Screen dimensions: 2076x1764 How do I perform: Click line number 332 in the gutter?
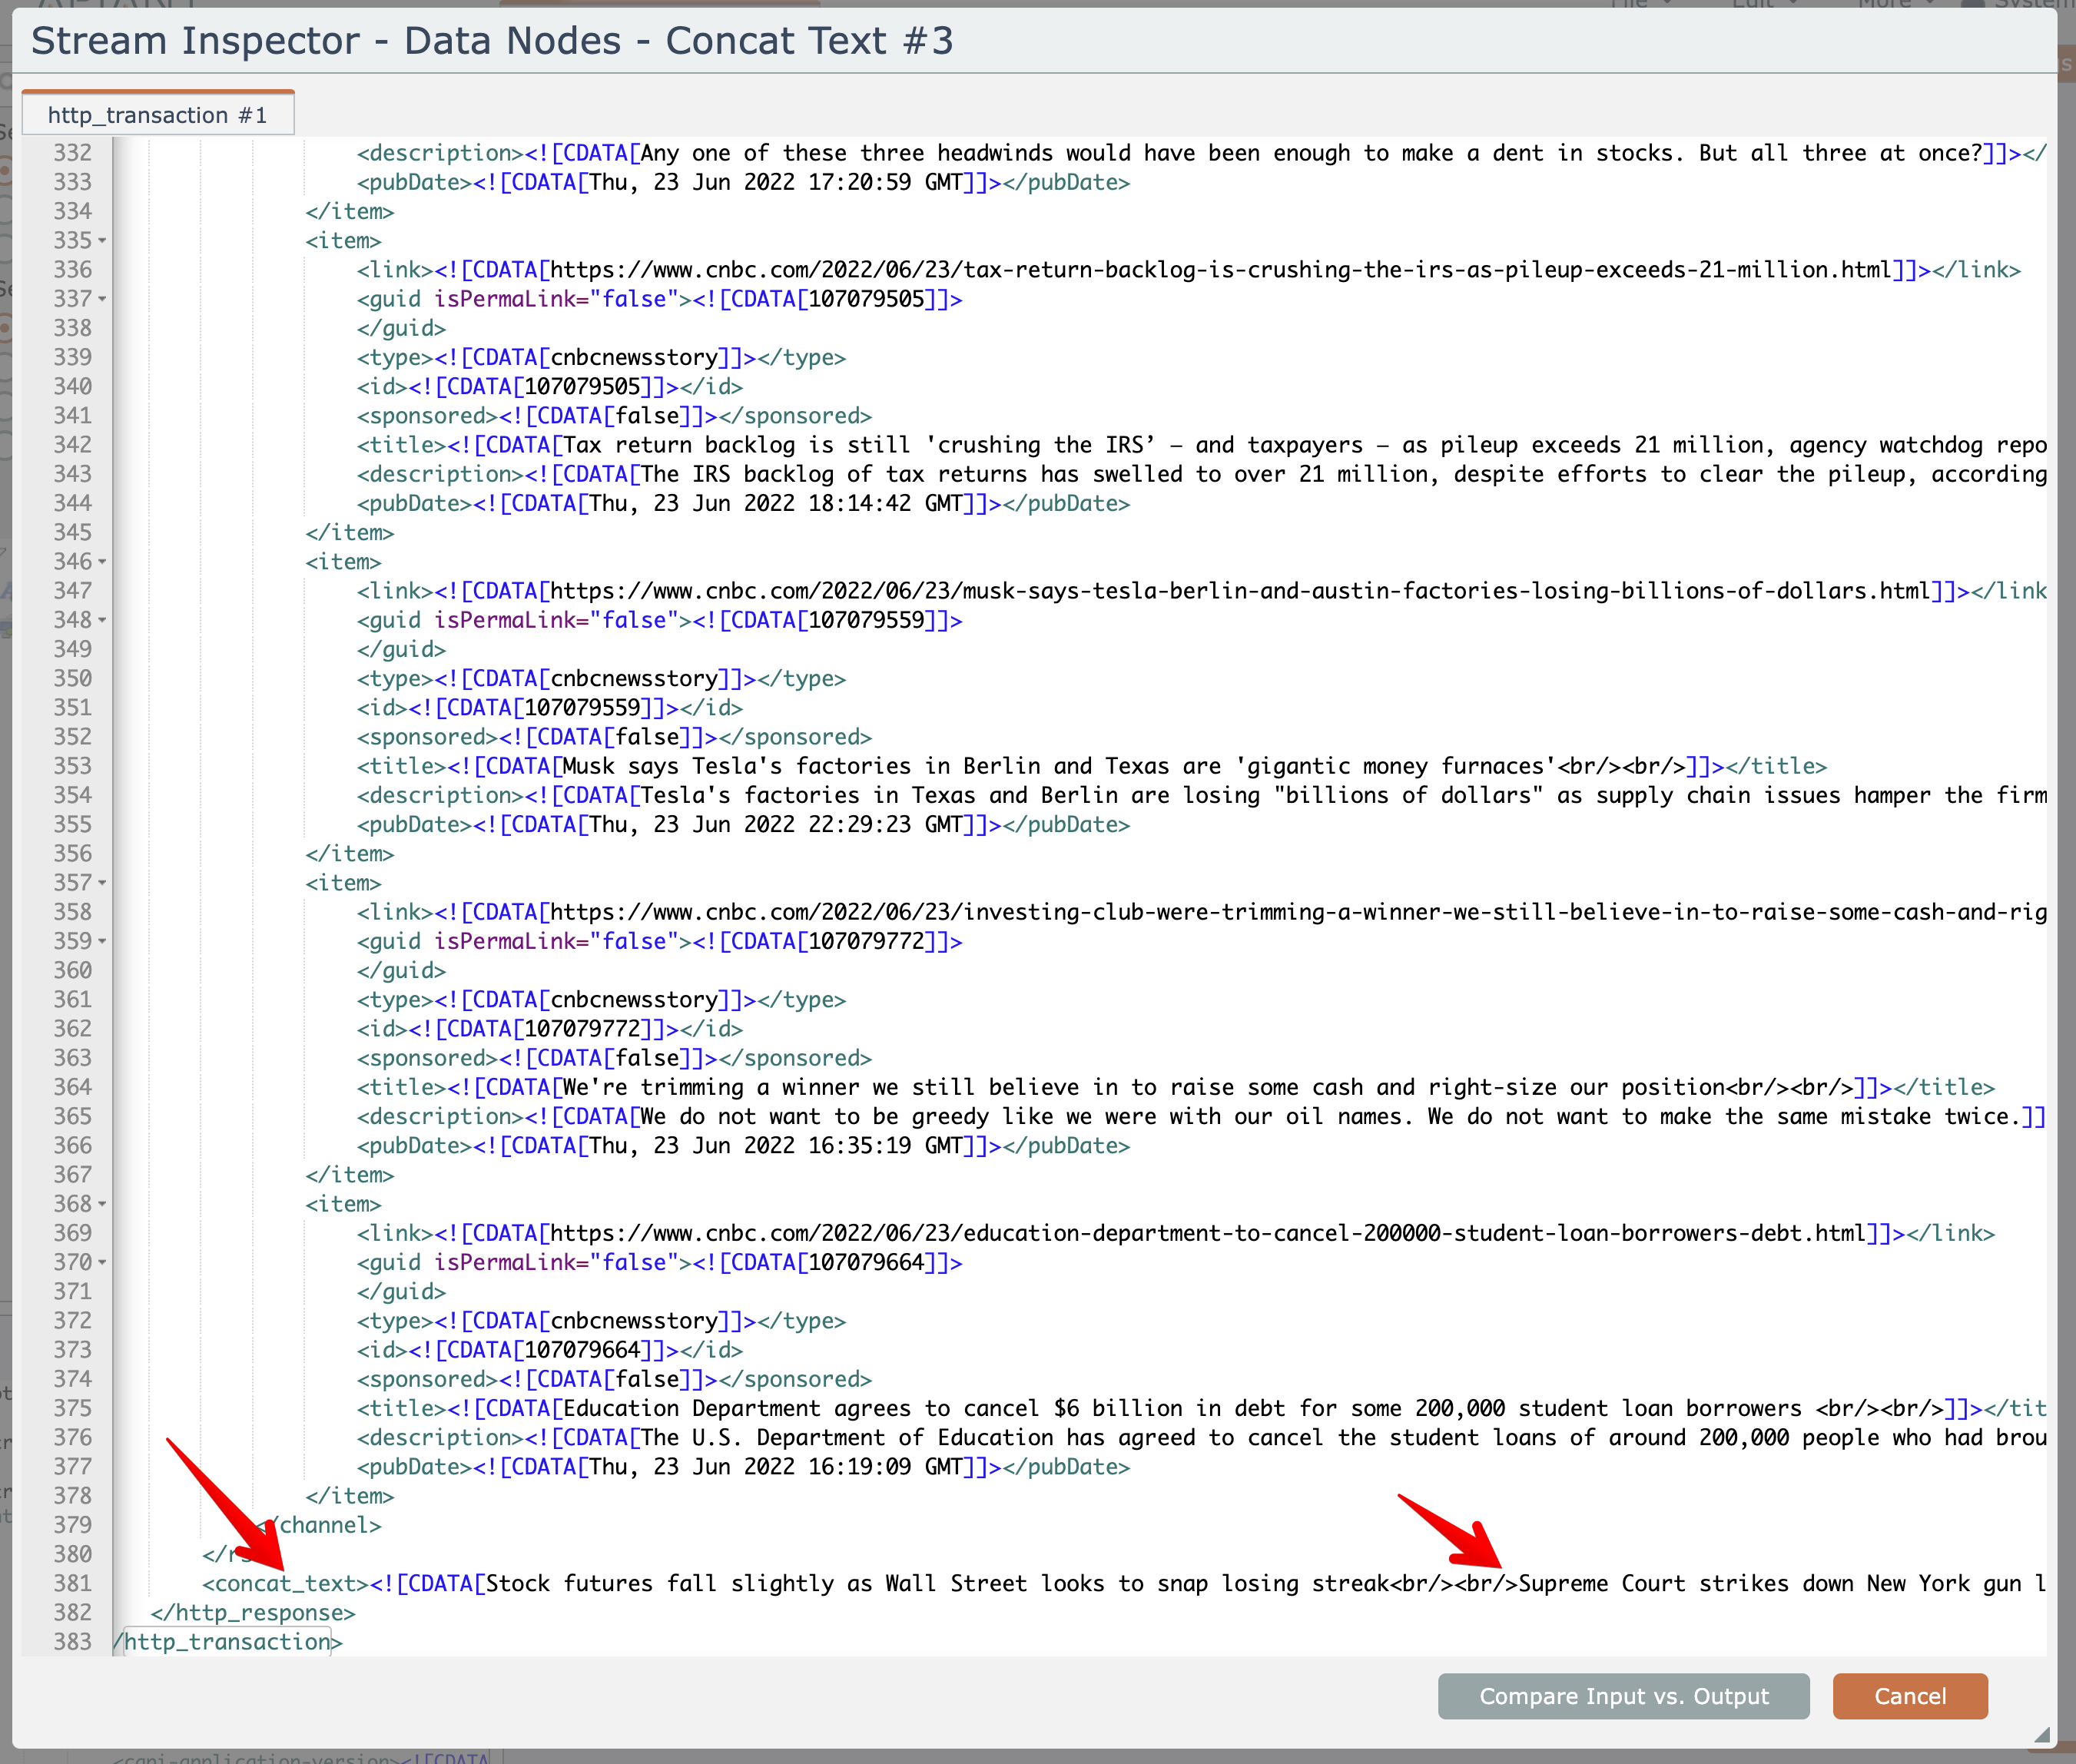[72, 153]
